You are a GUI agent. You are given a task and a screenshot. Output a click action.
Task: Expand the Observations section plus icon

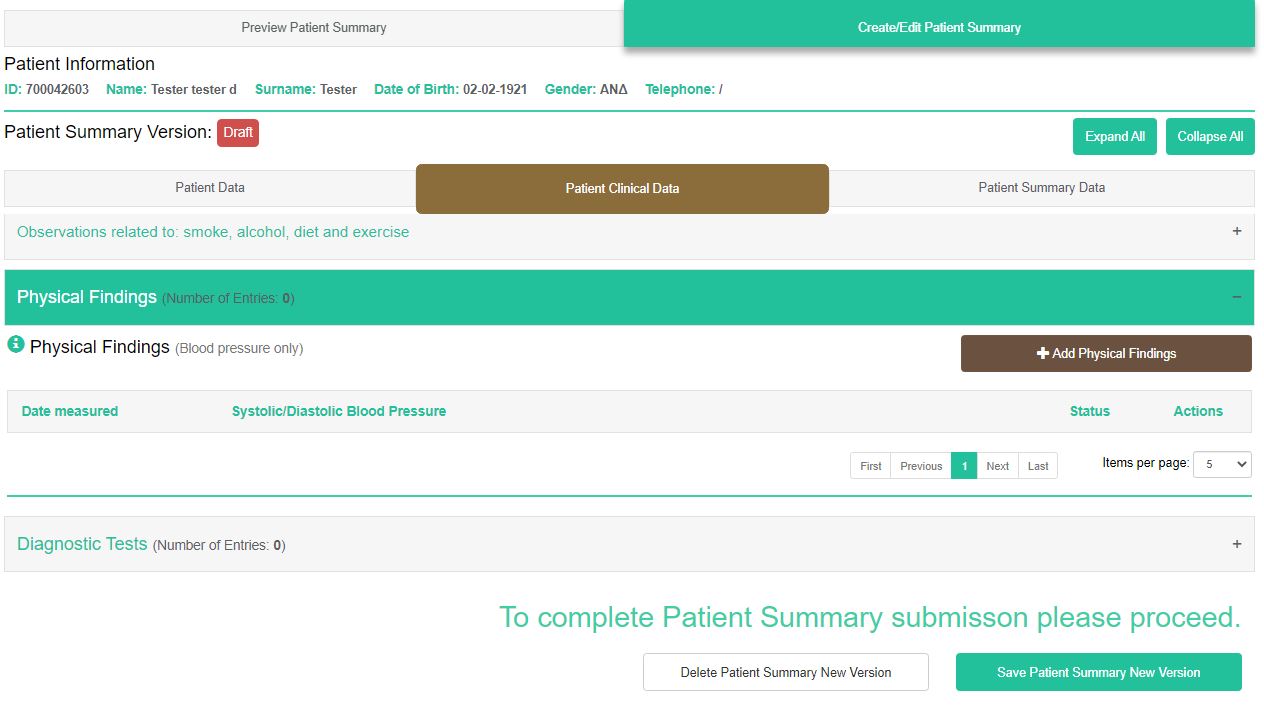pos(1237,231)
